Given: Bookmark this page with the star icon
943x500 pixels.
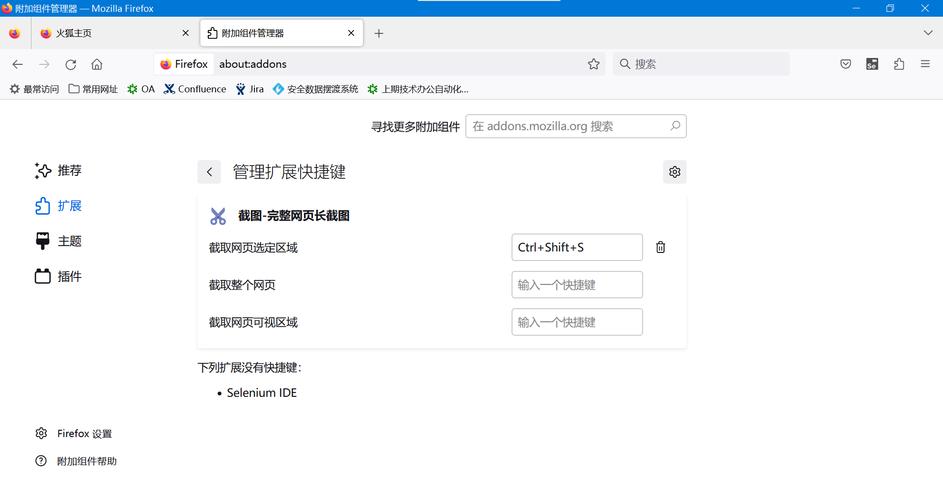Looking at the screenshot, I should [x=594, y=64].
